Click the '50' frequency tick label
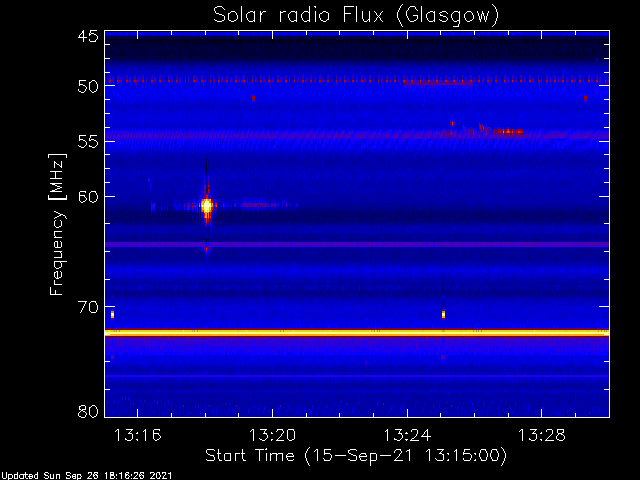The width and height of the screenshot is (640, 480). point(88,86)
